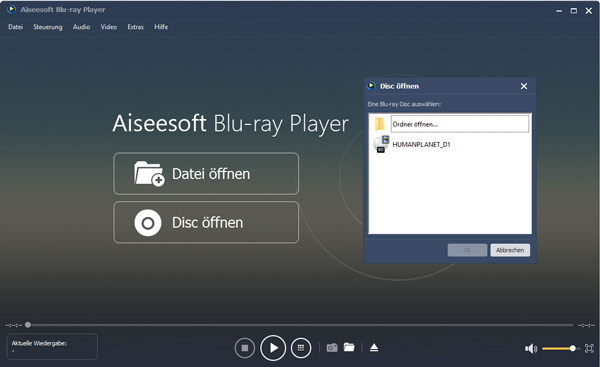Open the Audio menu
600x367 pixels.
[x=82, y=27]
